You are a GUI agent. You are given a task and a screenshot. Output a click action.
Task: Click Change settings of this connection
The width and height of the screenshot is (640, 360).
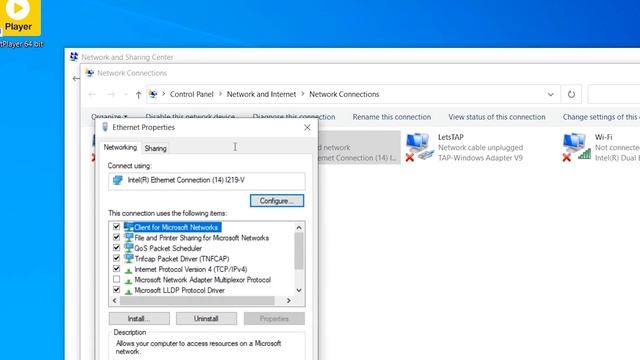[x=601, y=117]
